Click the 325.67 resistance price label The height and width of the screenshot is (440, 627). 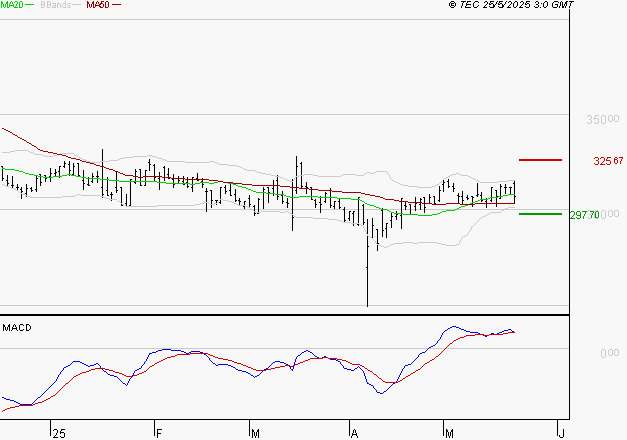point(608,161)
